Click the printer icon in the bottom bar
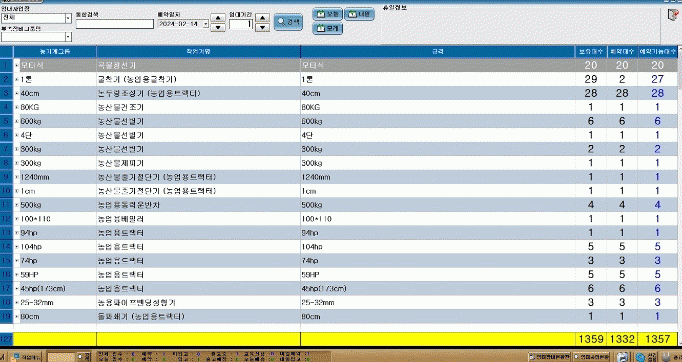The width and height of the screenshot is (682, 362). click(x=623, y=357)
